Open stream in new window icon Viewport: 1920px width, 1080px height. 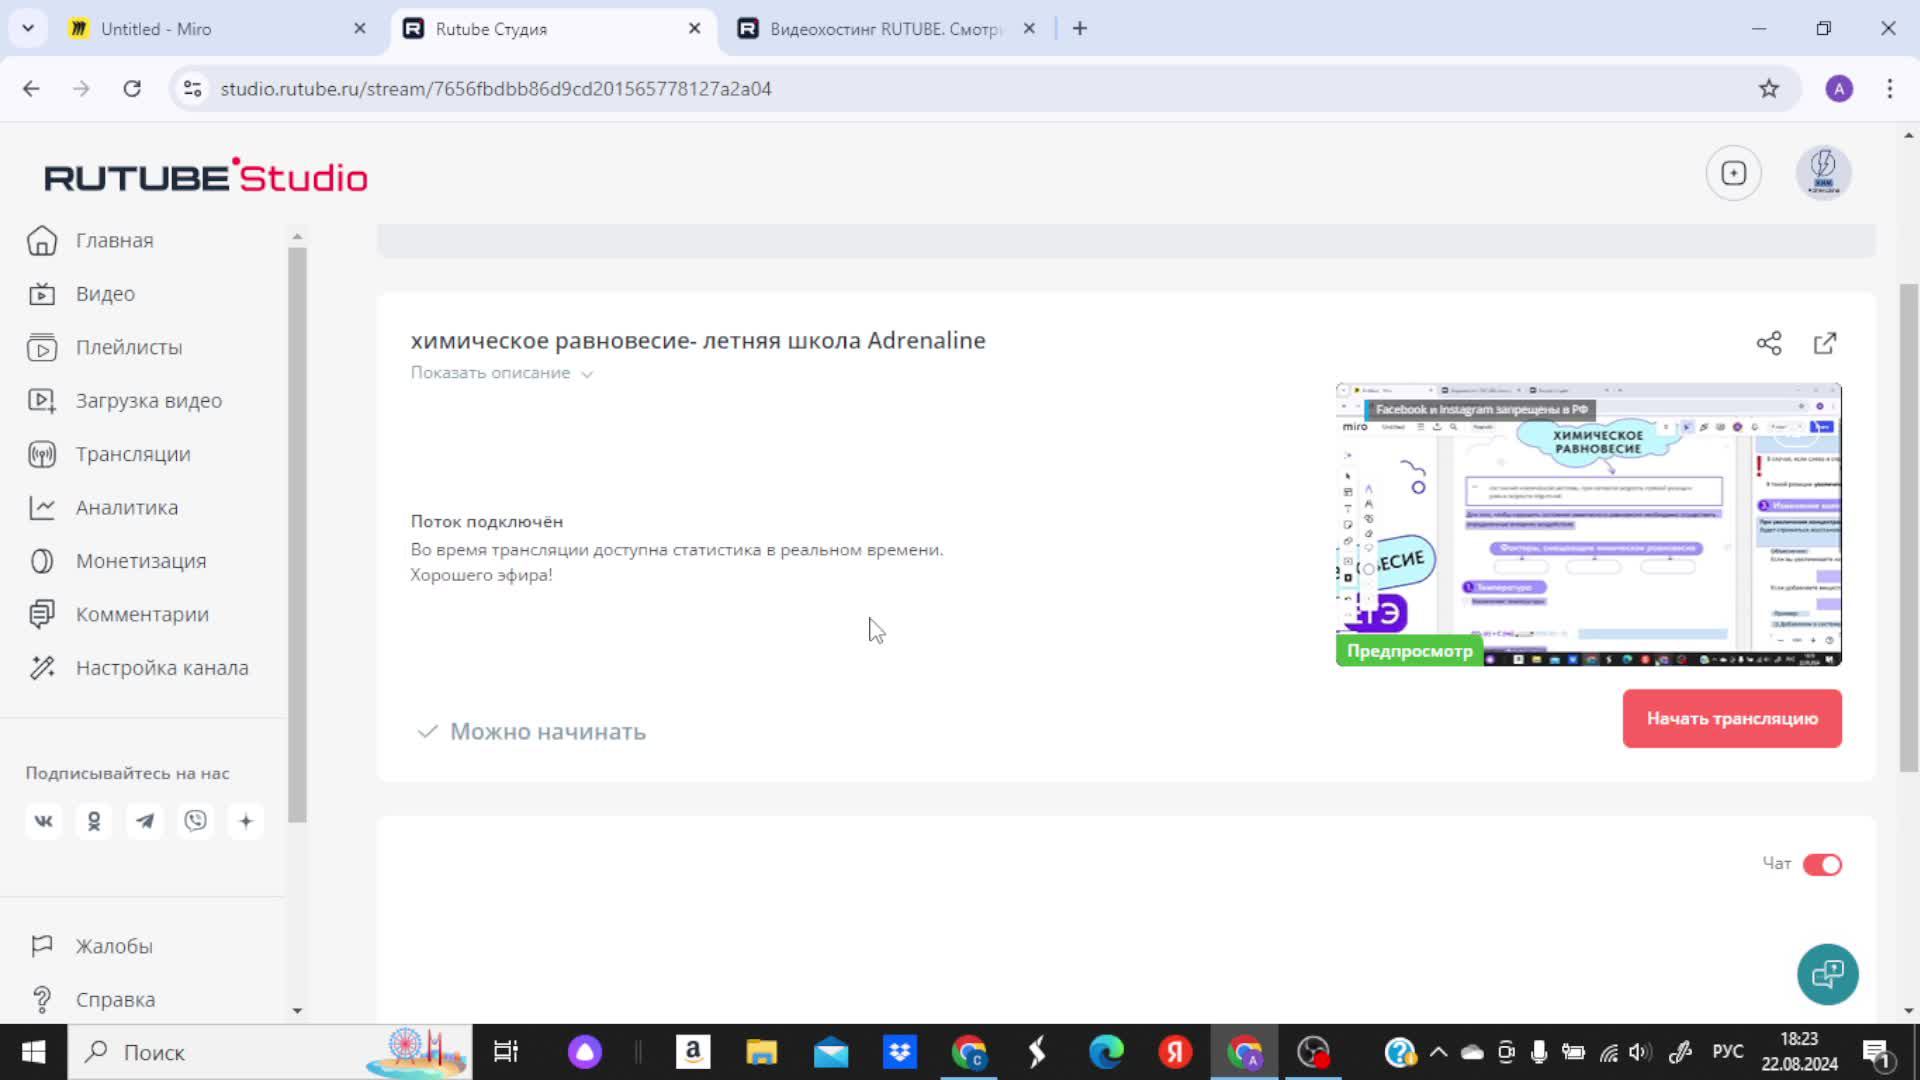click(x=1825, y=343)
